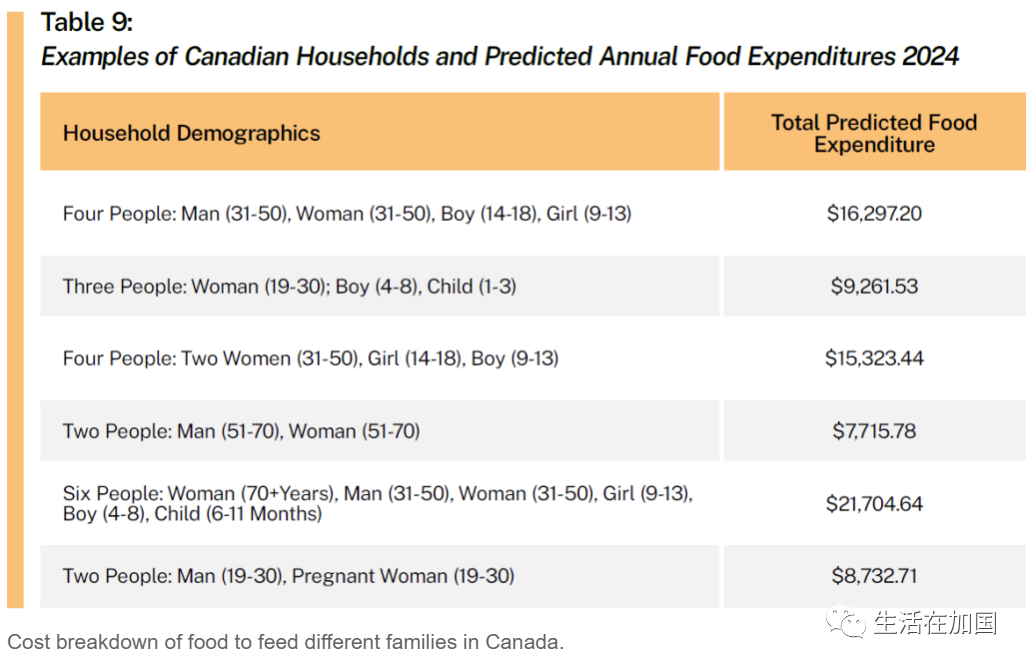This screenshot has width=1031, height=668.
Task: Click the $7,715.78 expenditure value
Action: [x=874, y=431]
